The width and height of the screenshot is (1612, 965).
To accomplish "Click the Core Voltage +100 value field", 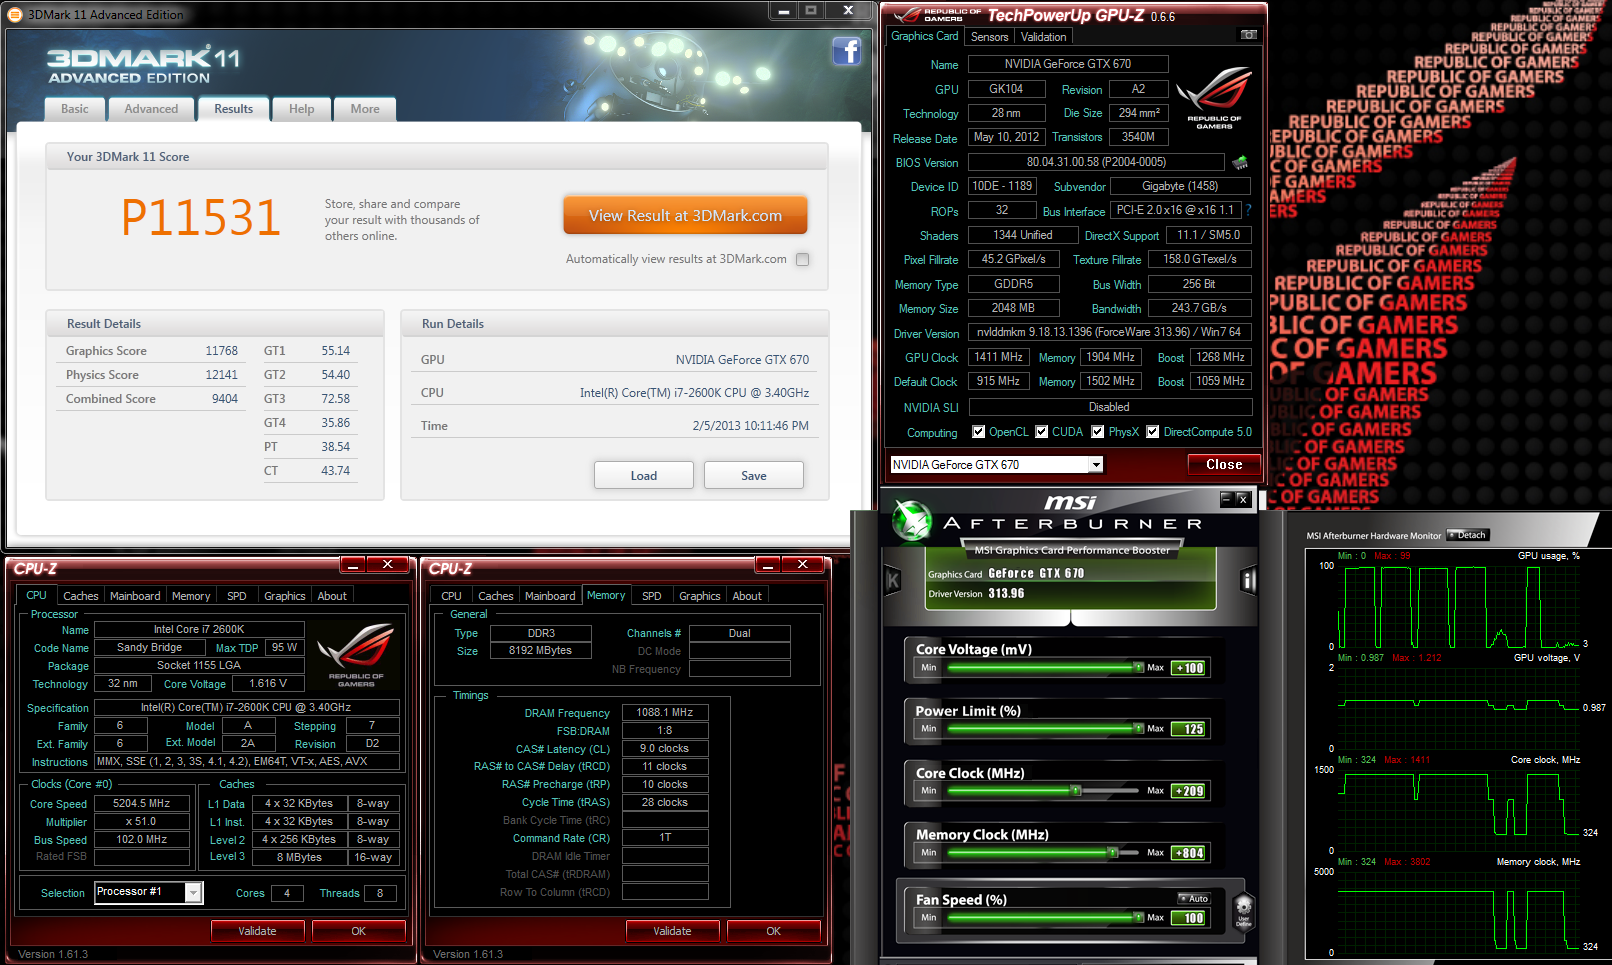I will (x=1190, y=668).
